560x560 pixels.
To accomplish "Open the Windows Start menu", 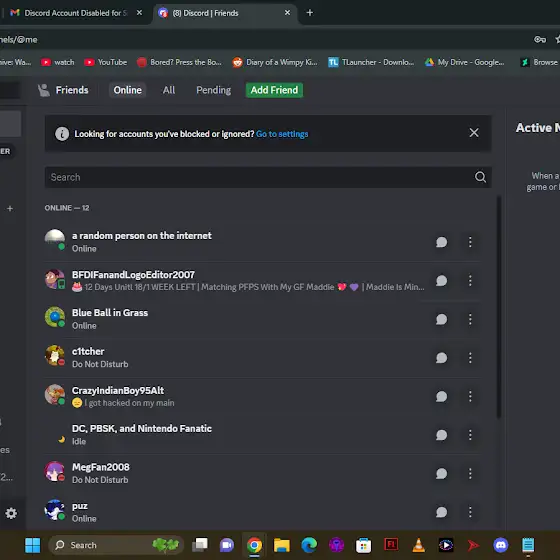I will pyautogui.click(x=32, y=545).
